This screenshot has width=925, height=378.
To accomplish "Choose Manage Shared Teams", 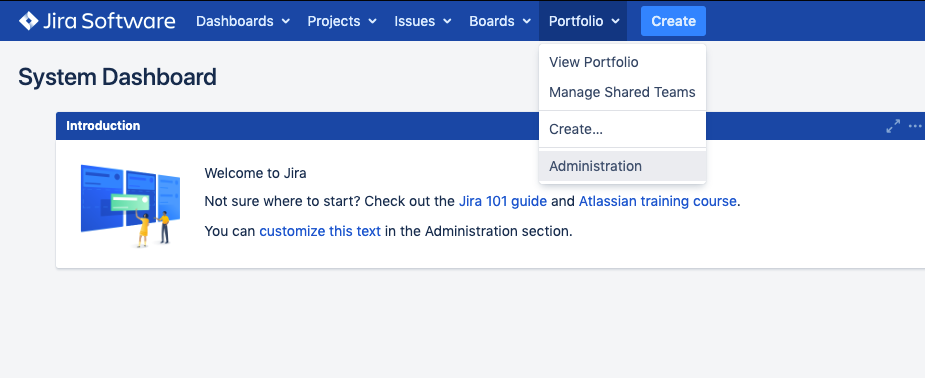I will coord(622,92).
